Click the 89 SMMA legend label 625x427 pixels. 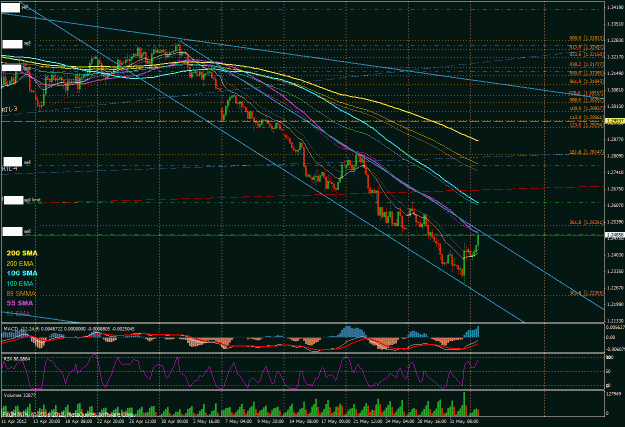[x=21, y=293]
